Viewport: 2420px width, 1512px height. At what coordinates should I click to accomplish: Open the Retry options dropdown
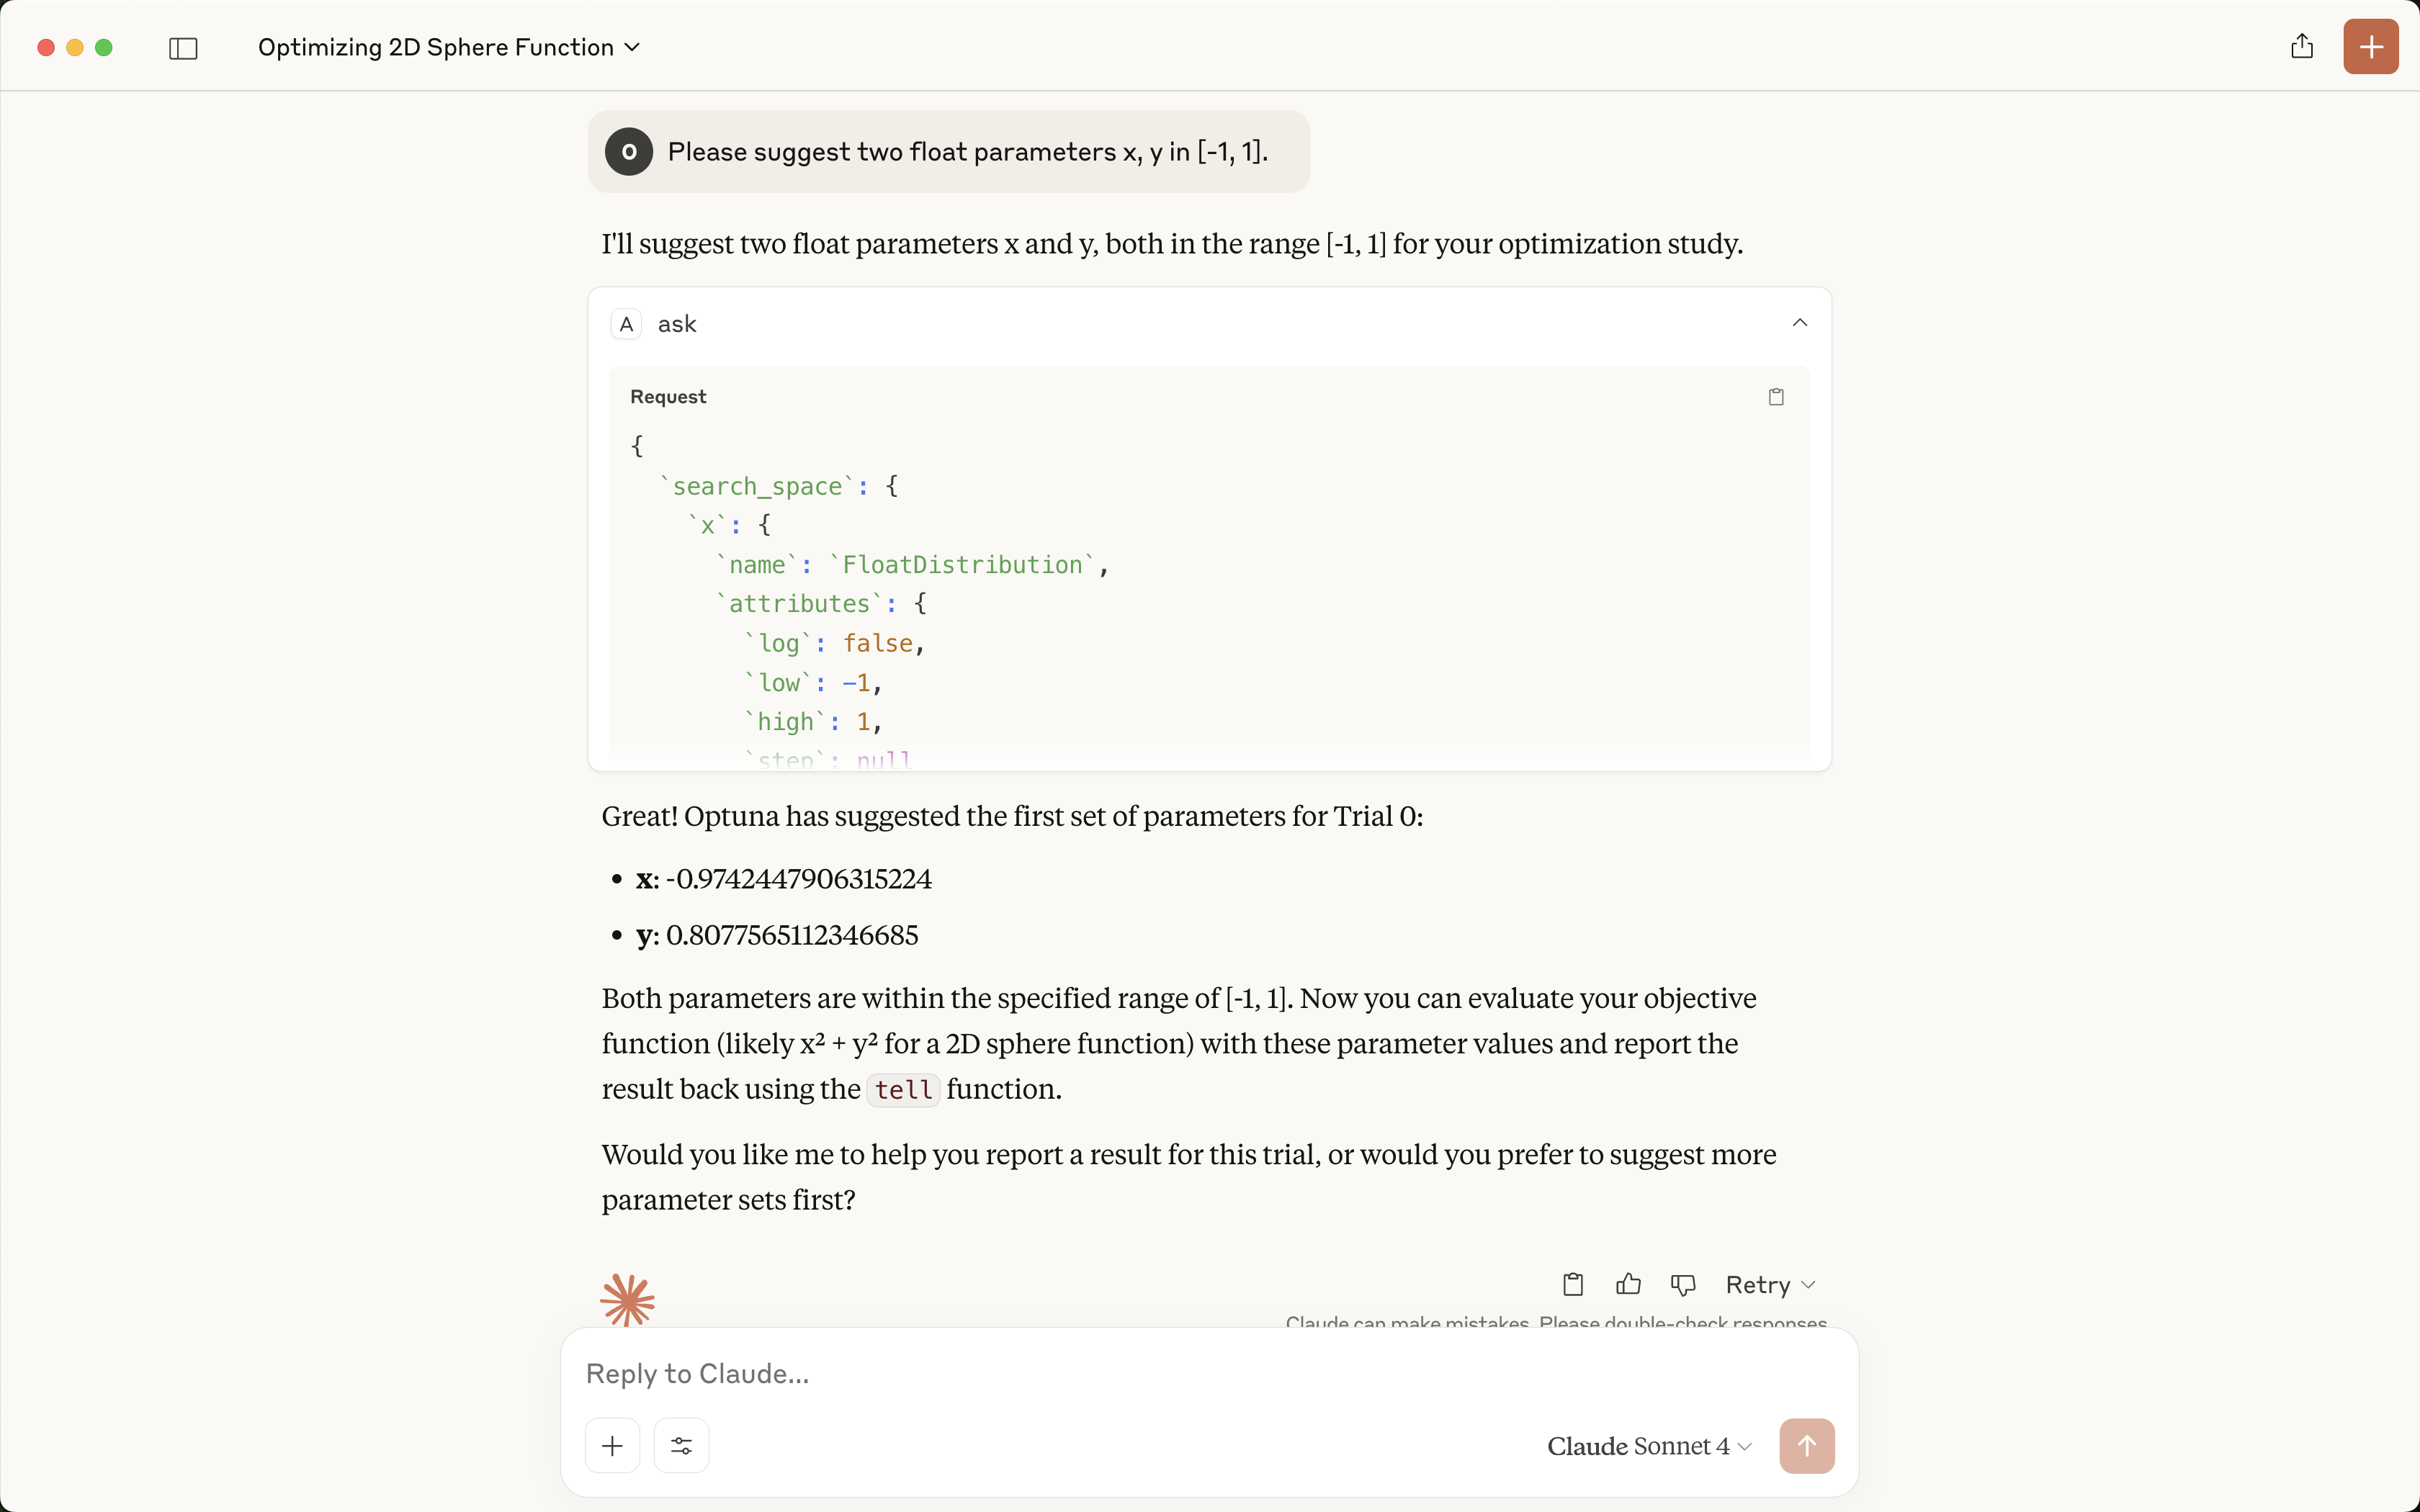pos(1770,1284)
